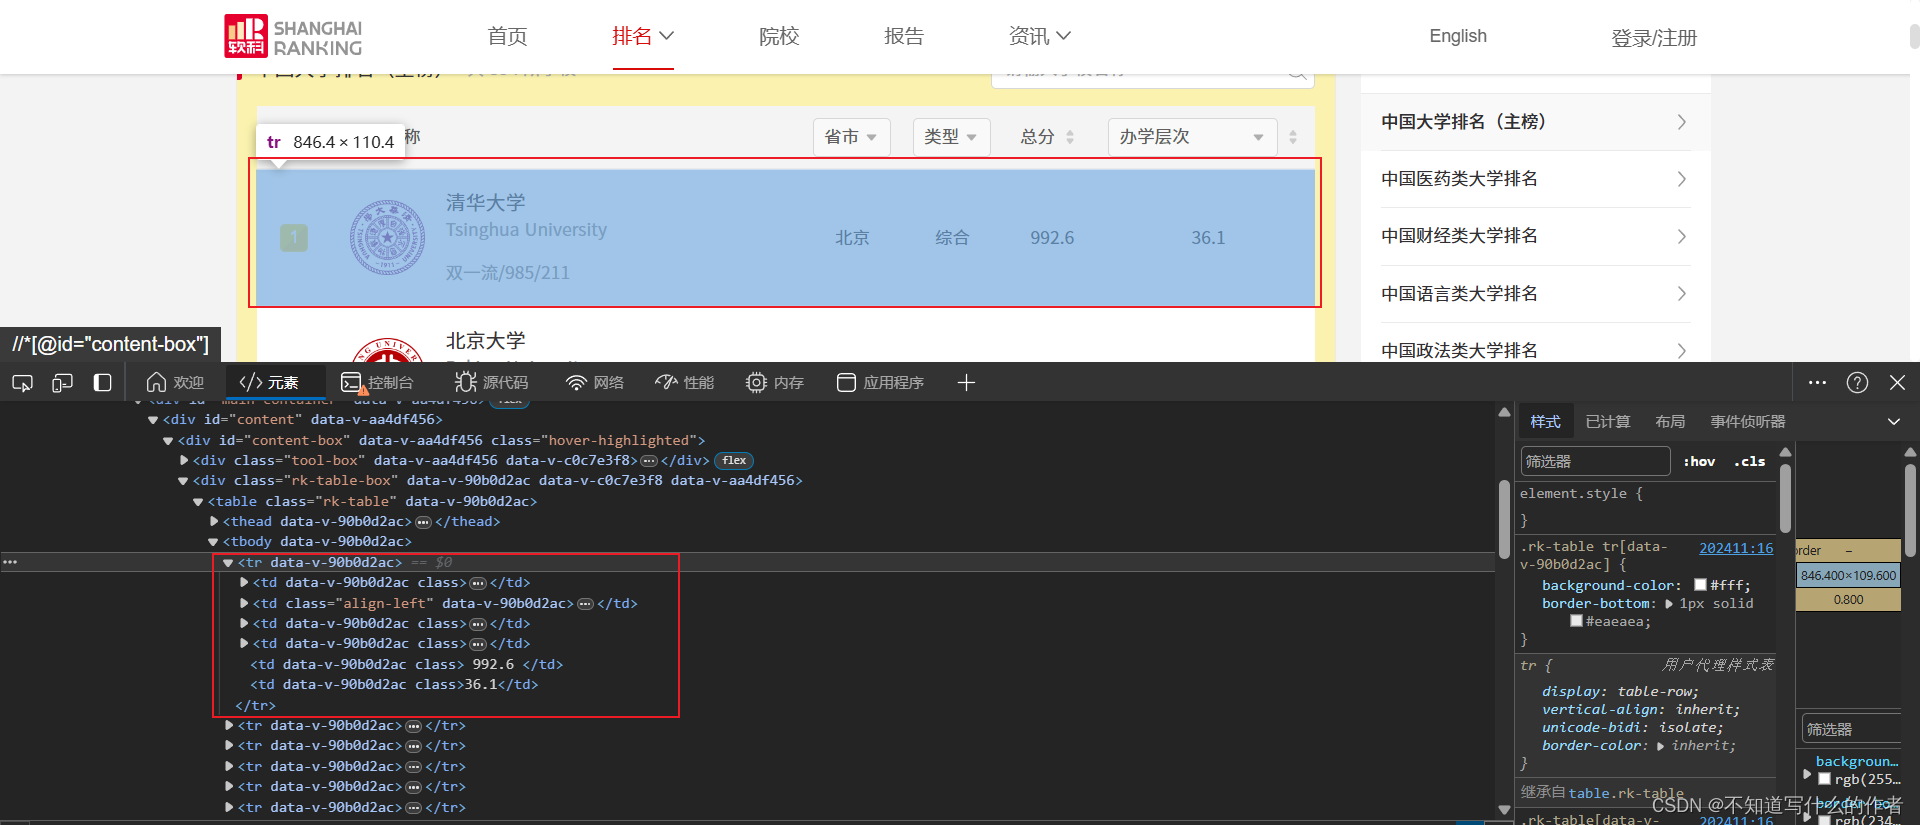Focus the computed pane 筛选器 filter input
The image size is (1920, 825).
[x=1850, y=729]
